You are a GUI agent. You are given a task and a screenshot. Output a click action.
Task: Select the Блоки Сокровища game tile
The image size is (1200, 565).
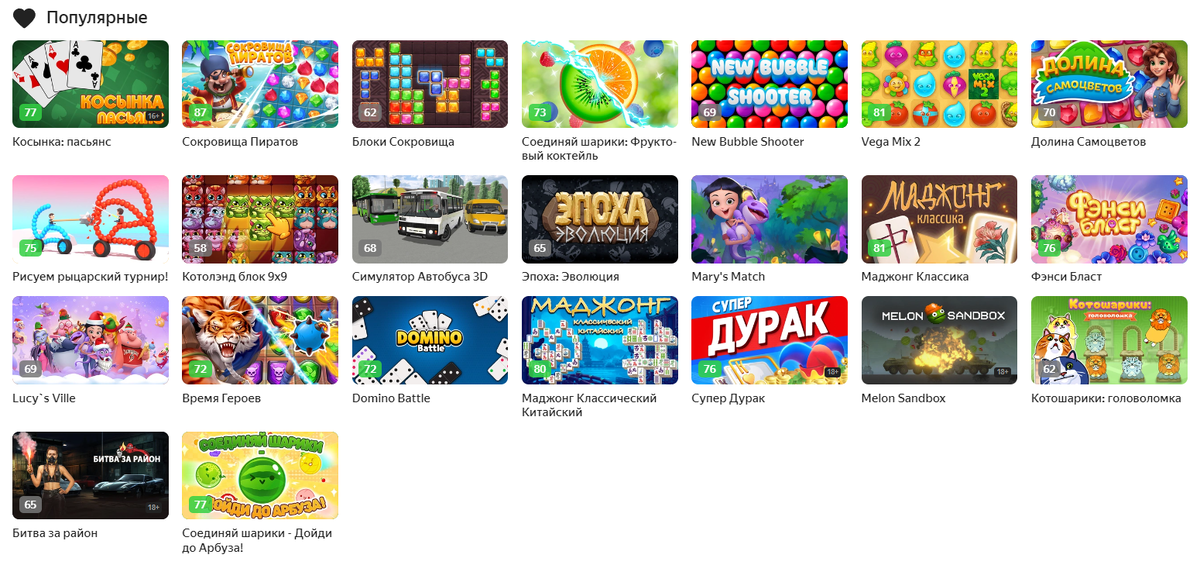[430, 84]
